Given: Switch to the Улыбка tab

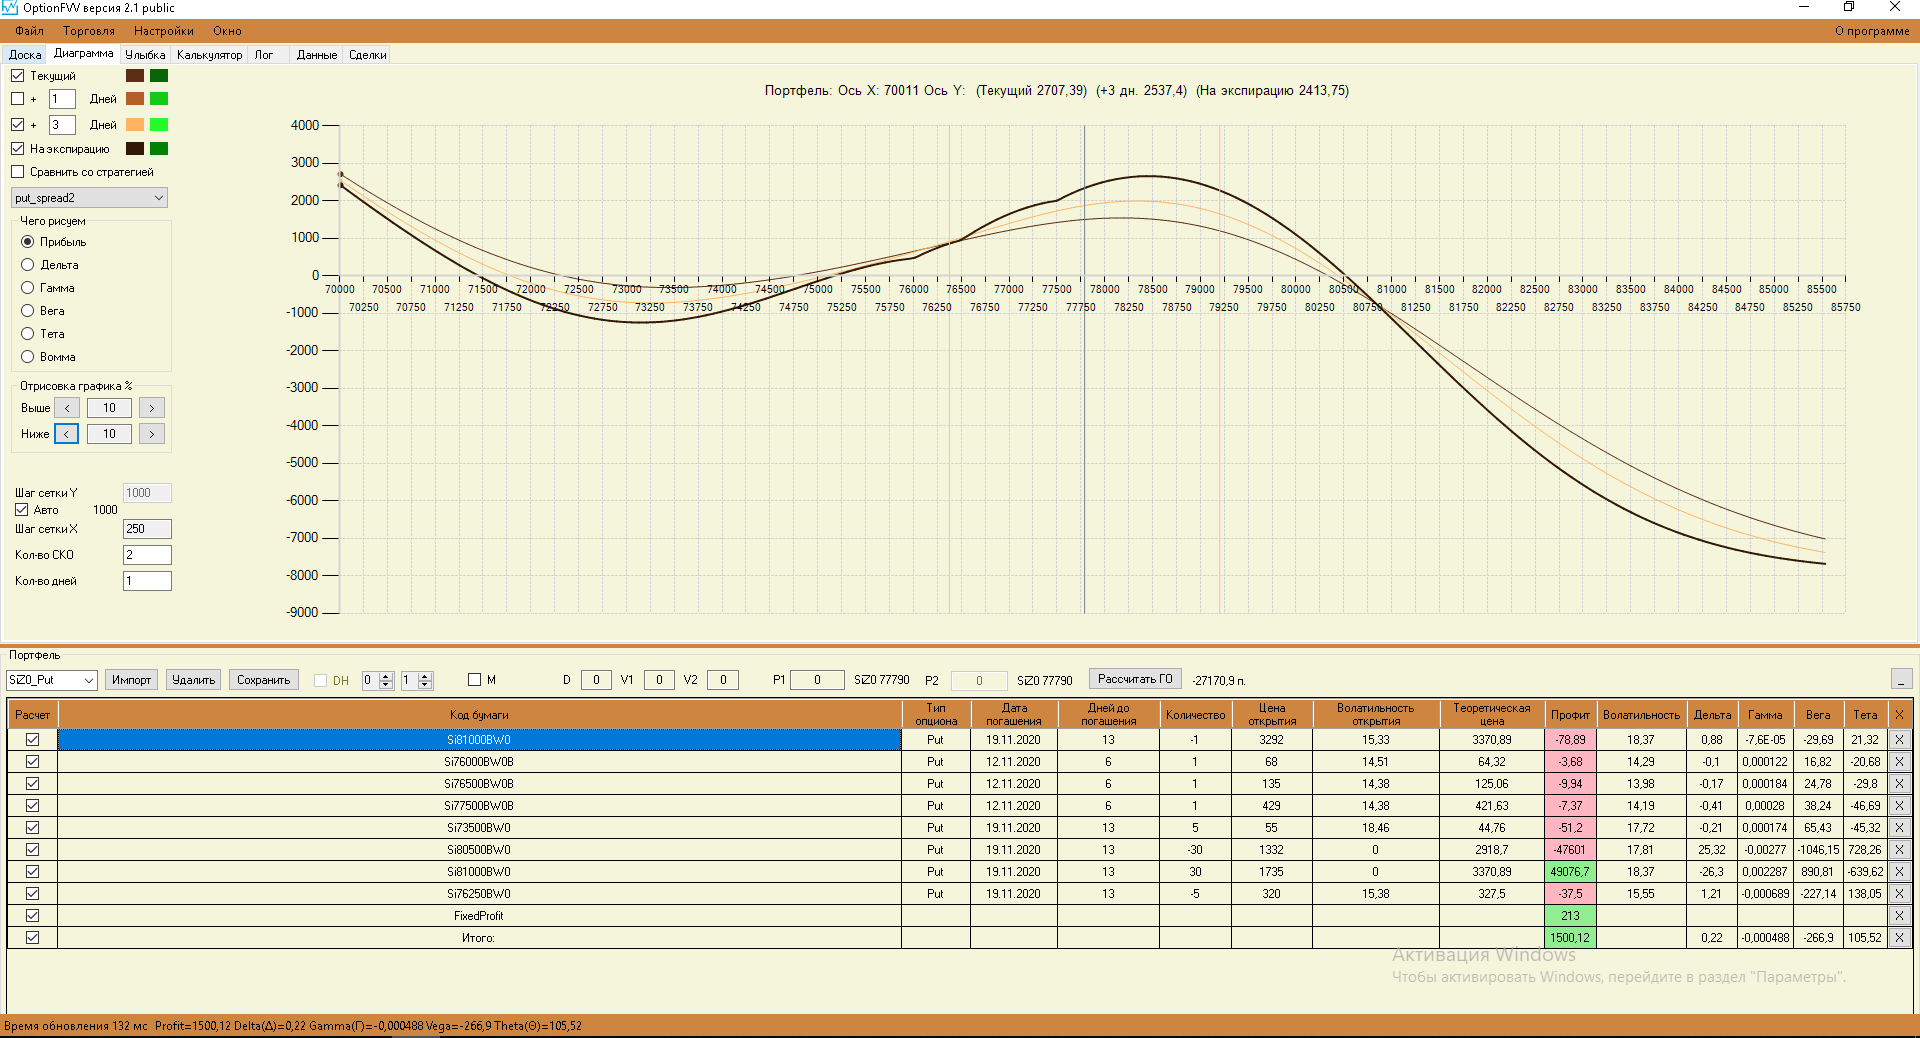Looking at the screenshot, I should point(145,55).
